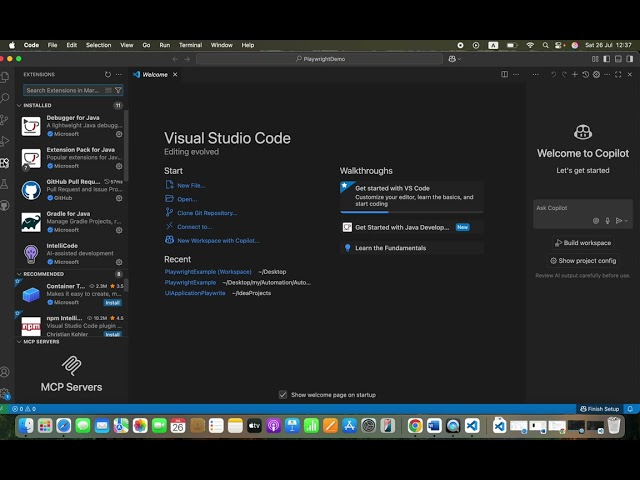Open the Manage gear in activity bar
Screen dimensions: 640x480
4,393
